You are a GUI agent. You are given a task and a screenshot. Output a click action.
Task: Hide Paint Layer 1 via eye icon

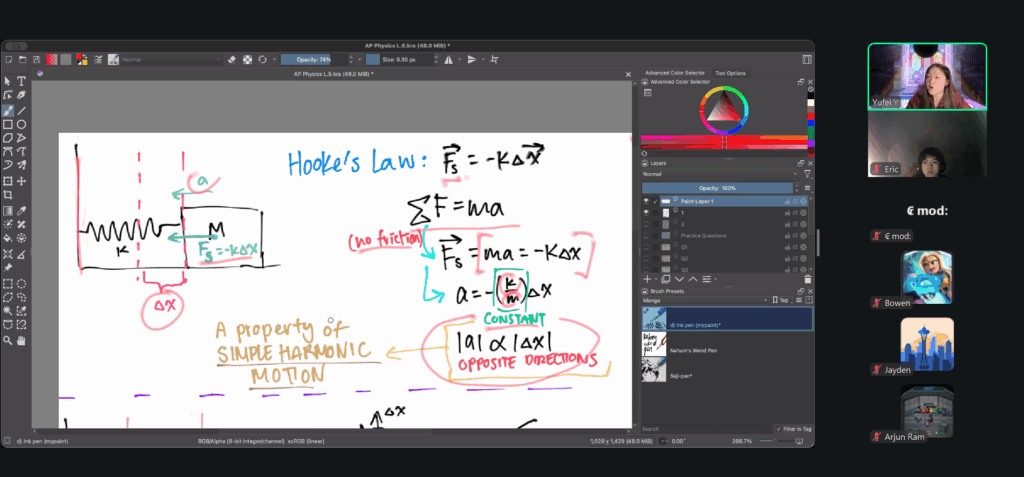click(646, 201)
